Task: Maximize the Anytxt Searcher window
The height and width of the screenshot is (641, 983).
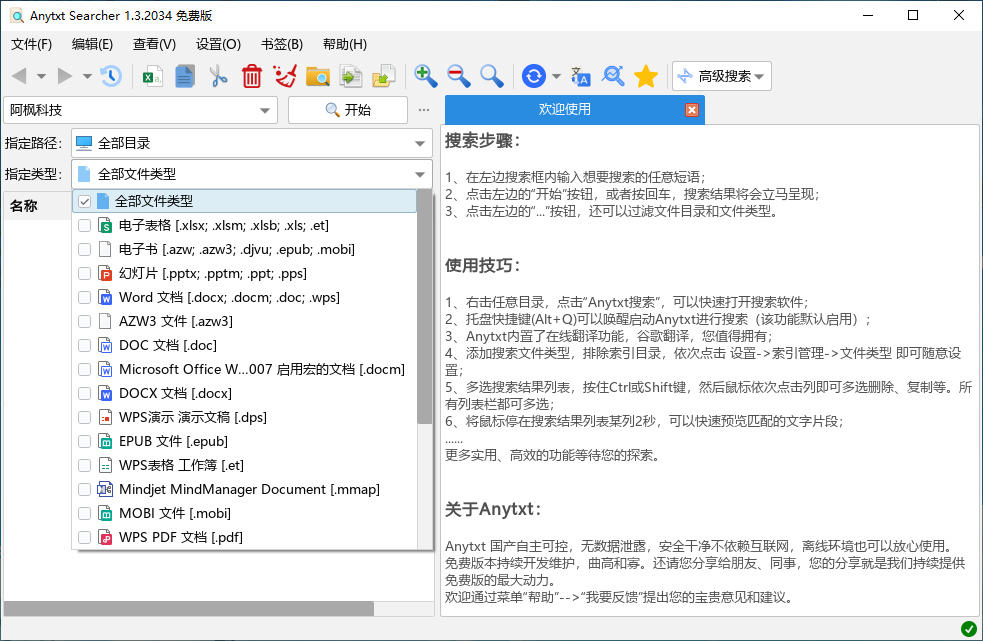Action: (x=913, y=16)
